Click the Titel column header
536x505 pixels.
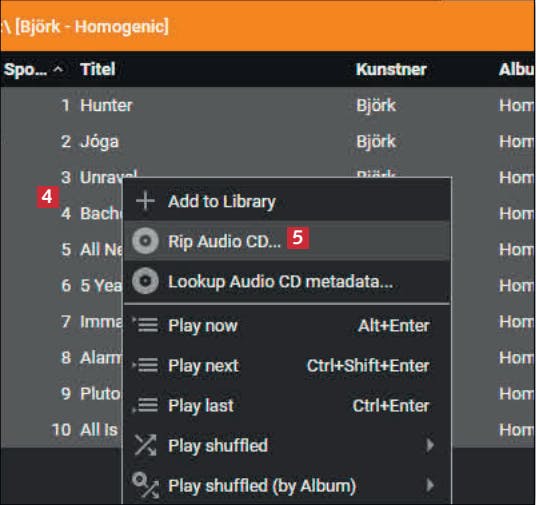tap(98, 69)
